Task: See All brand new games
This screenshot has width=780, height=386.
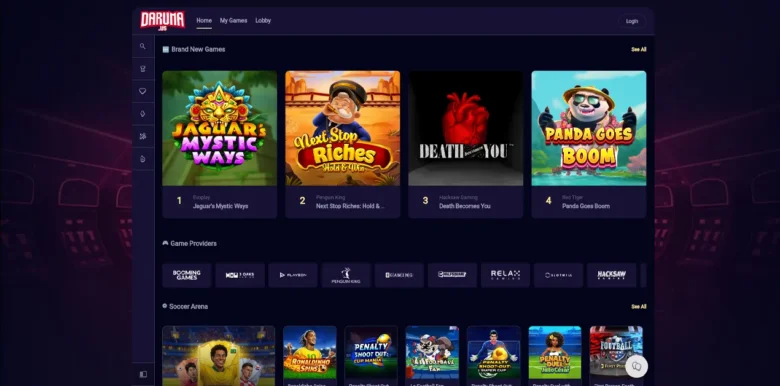Action: click(x=639, y=50)
